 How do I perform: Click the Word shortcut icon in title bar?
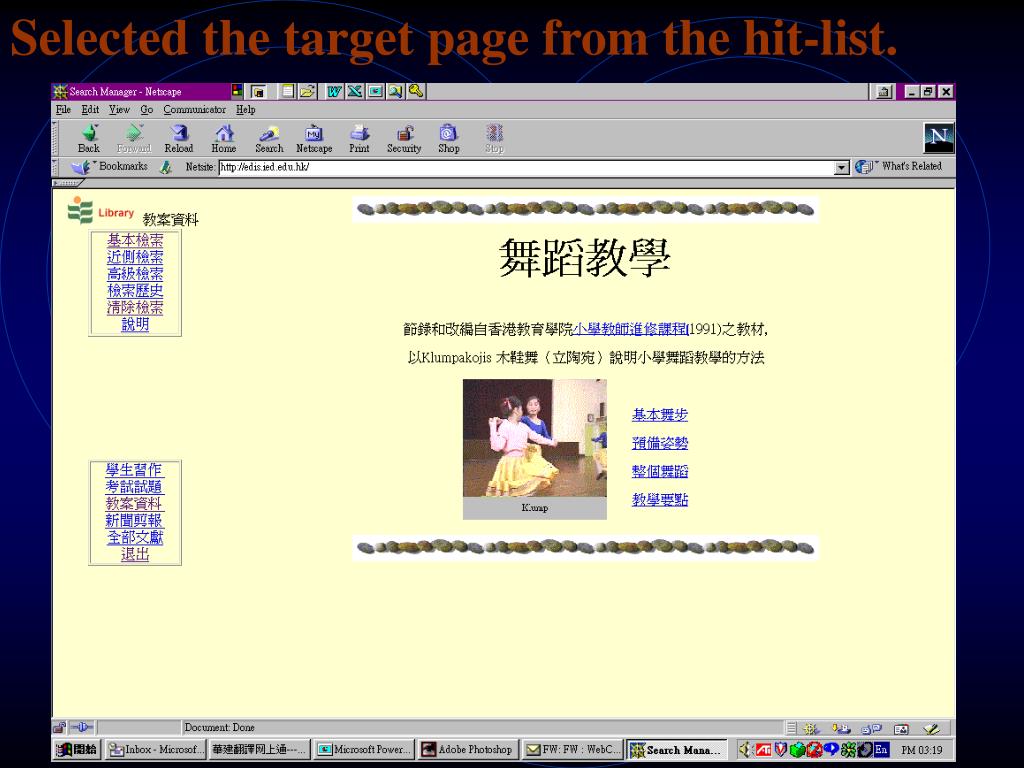click(x=334, y=91)
